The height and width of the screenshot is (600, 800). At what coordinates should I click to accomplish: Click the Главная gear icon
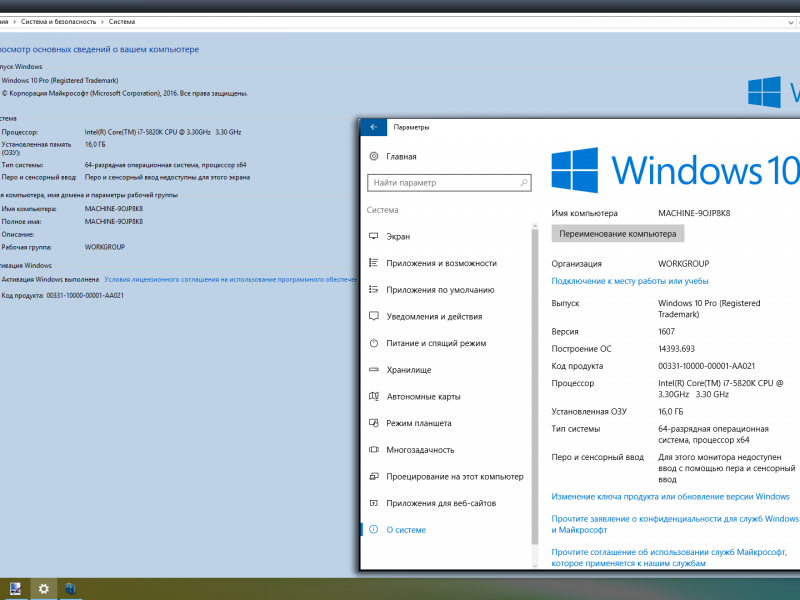[x=373, y=156]
